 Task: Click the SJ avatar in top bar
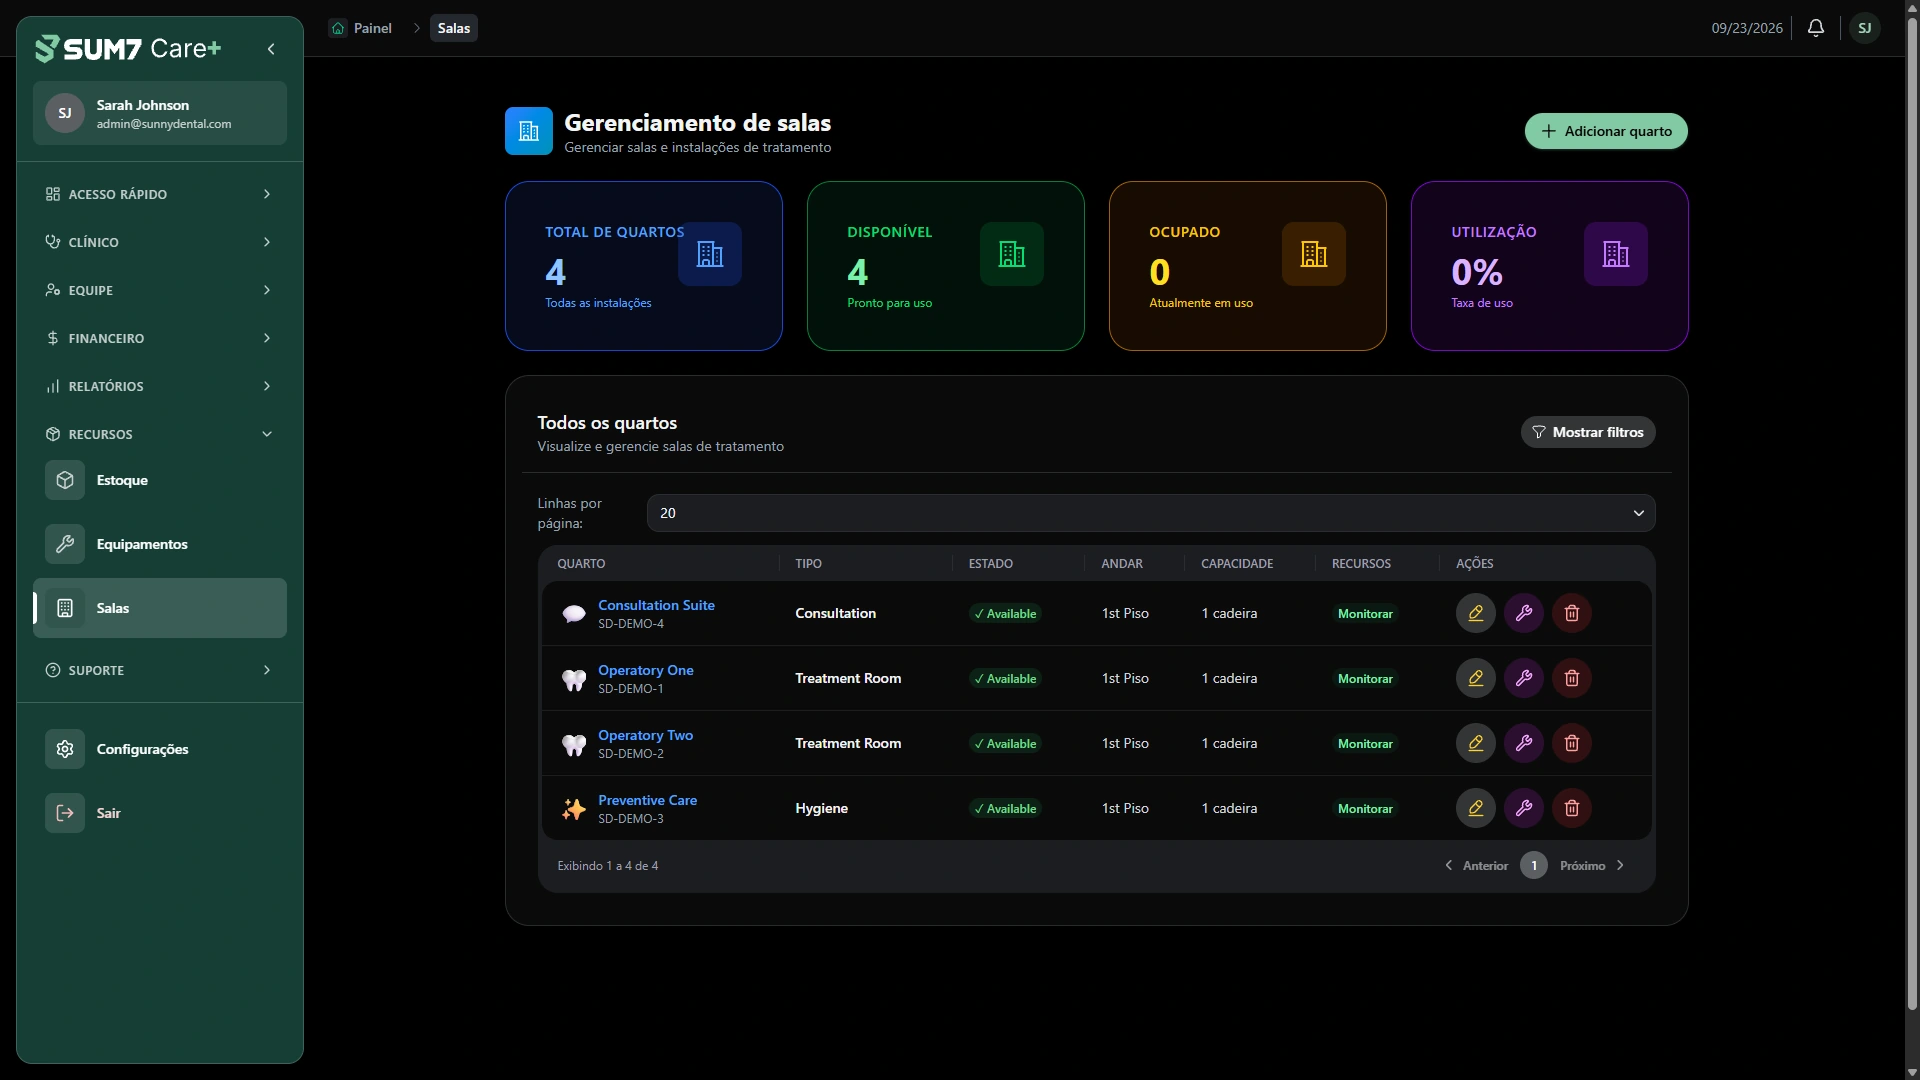1864,28
